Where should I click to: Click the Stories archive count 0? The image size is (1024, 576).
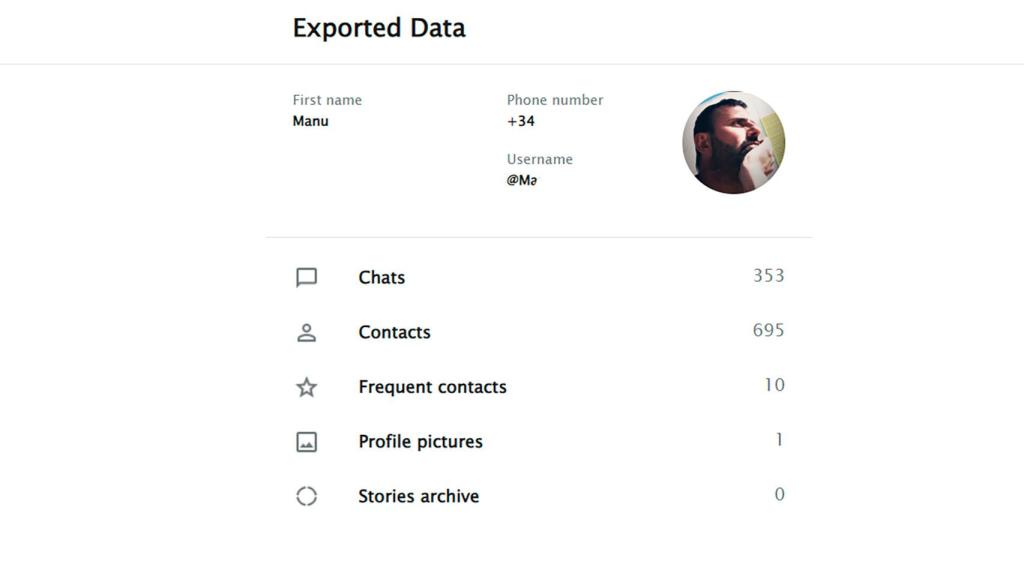tap(780, 494)
